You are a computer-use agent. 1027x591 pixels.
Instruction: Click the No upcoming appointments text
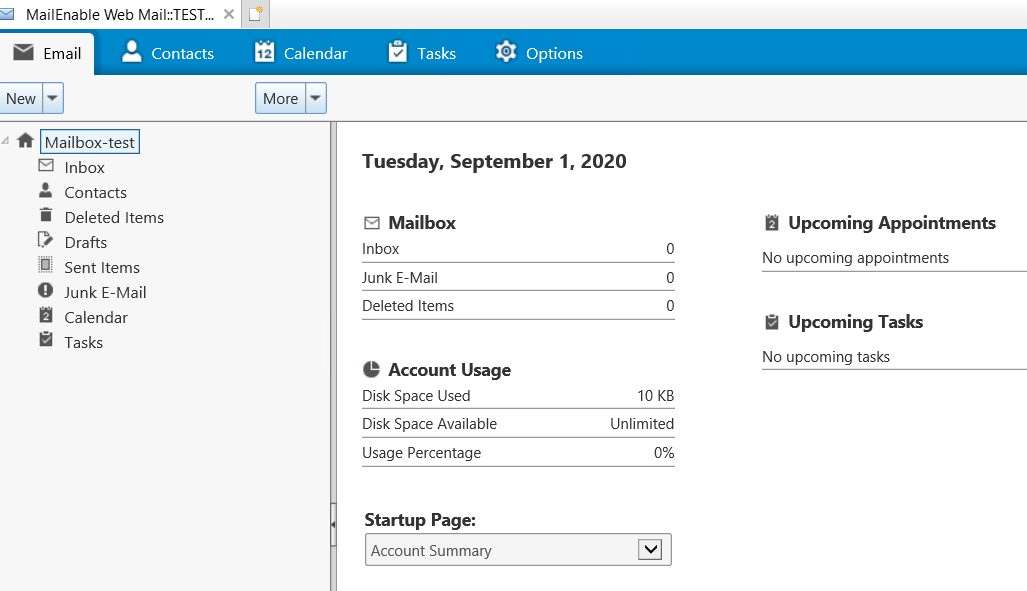coord(855,258)
